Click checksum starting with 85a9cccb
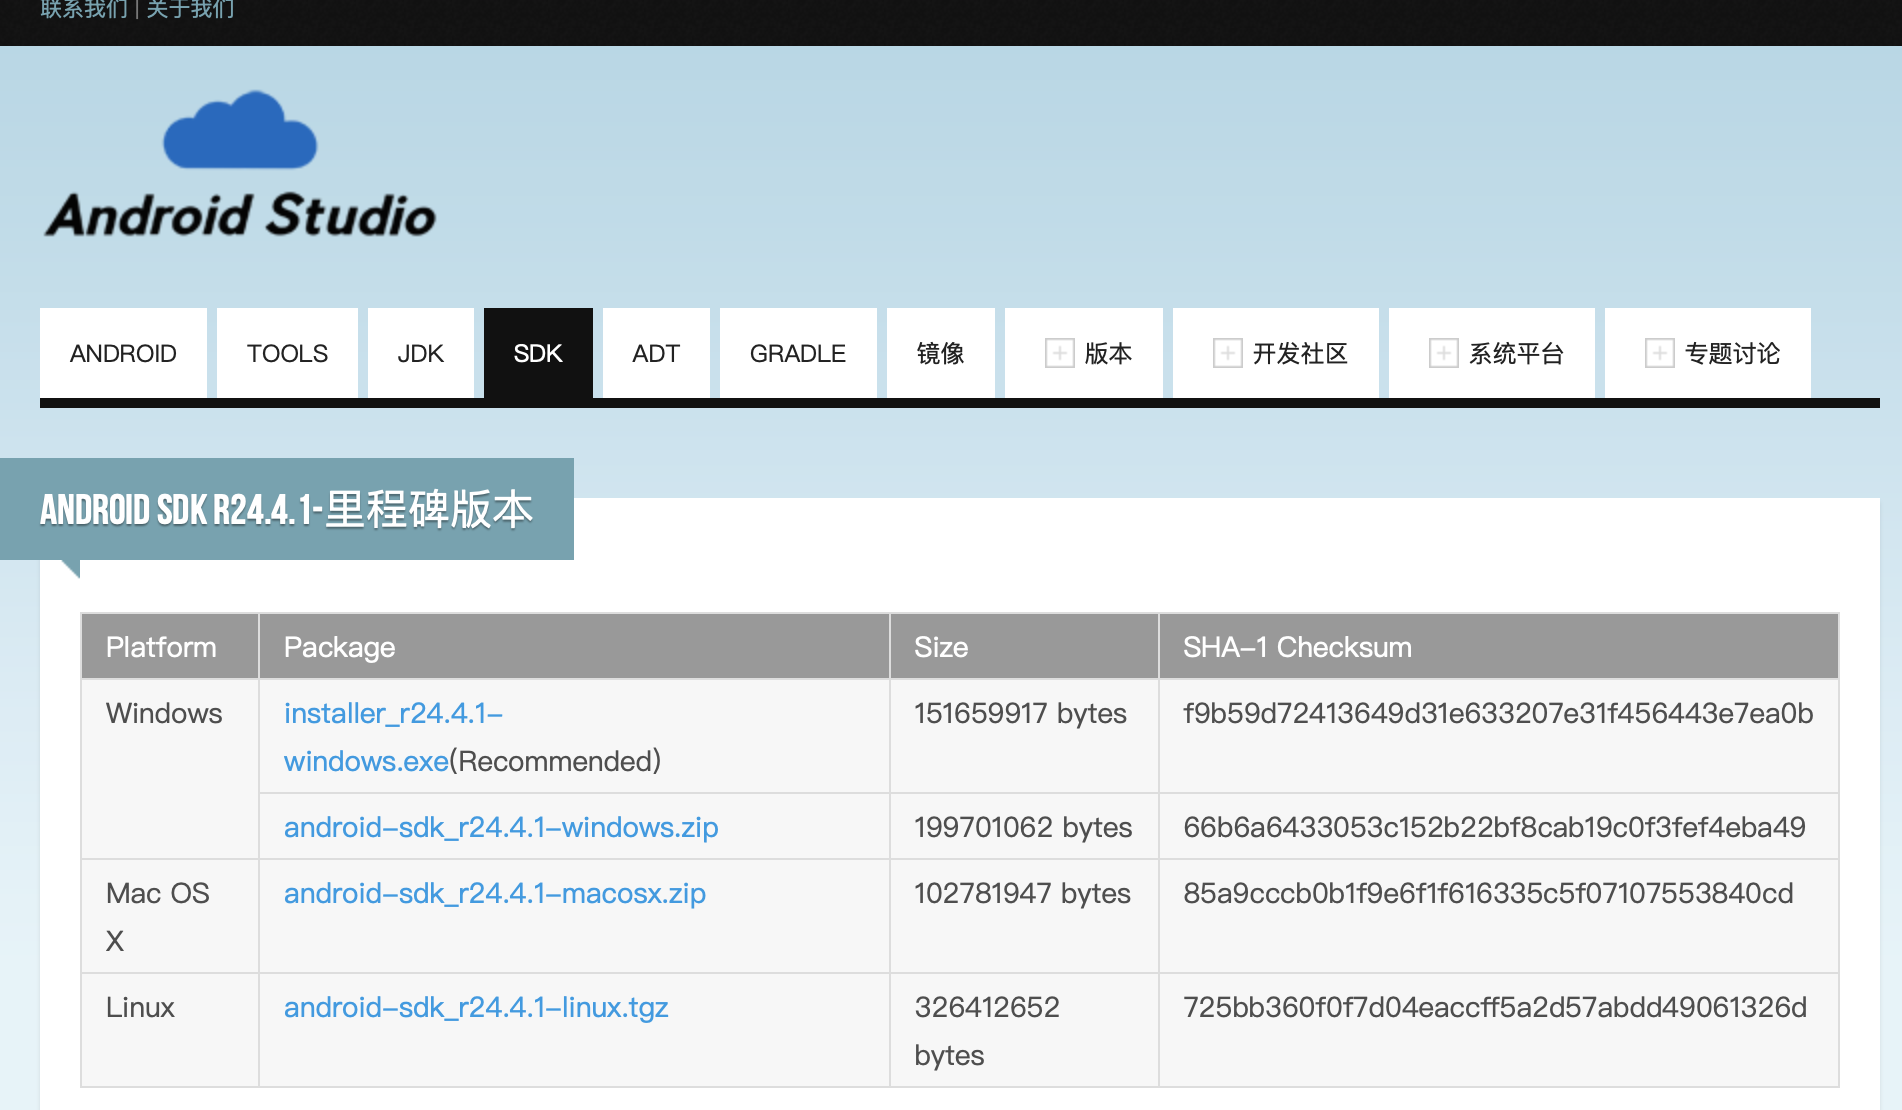 [x=1488, y=893]
